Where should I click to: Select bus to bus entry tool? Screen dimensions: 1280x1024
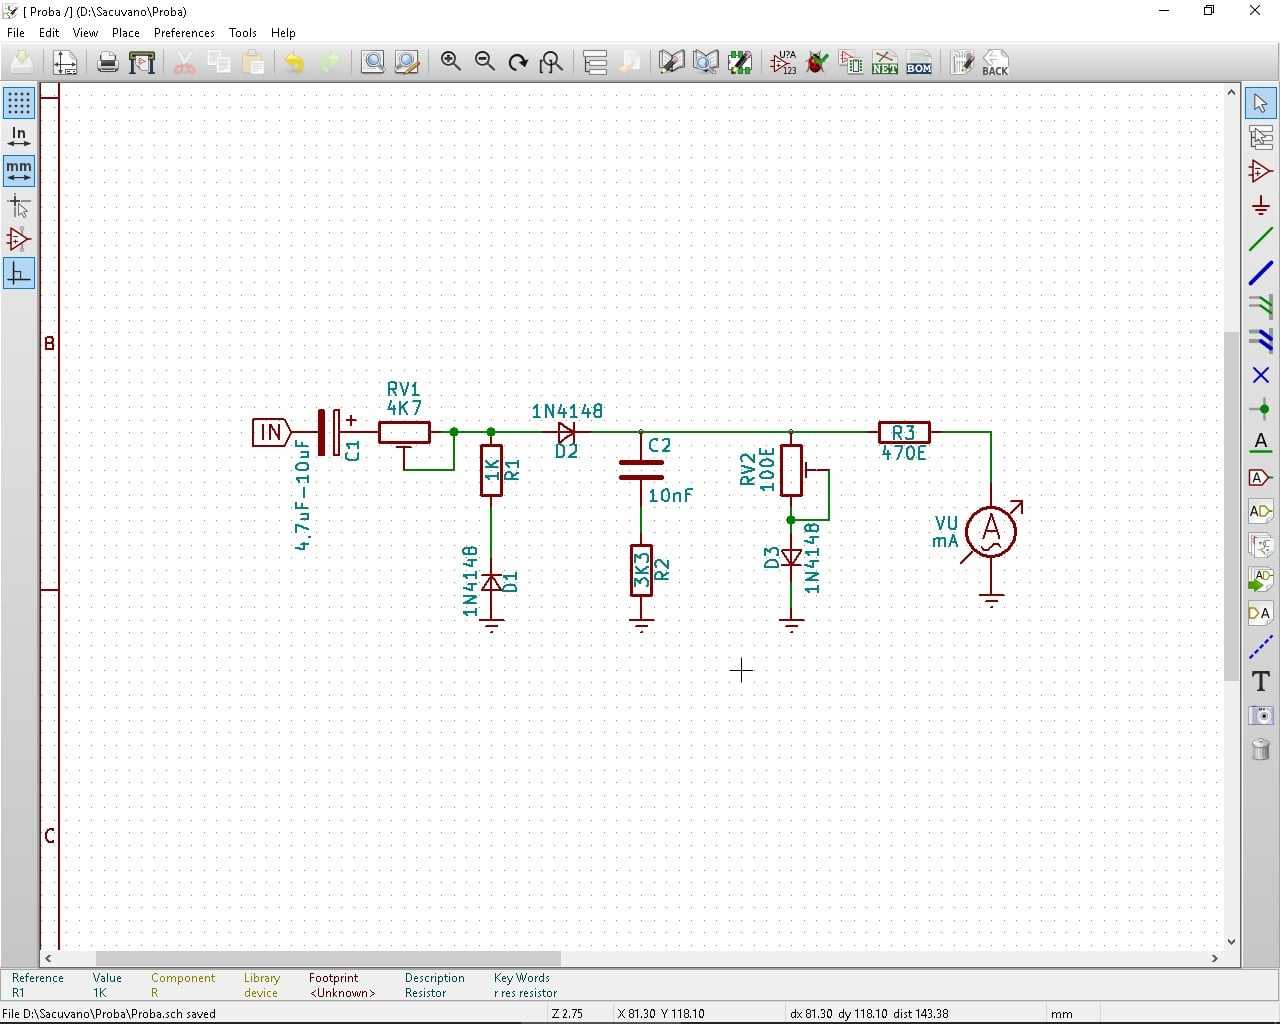coord(1261,341)
